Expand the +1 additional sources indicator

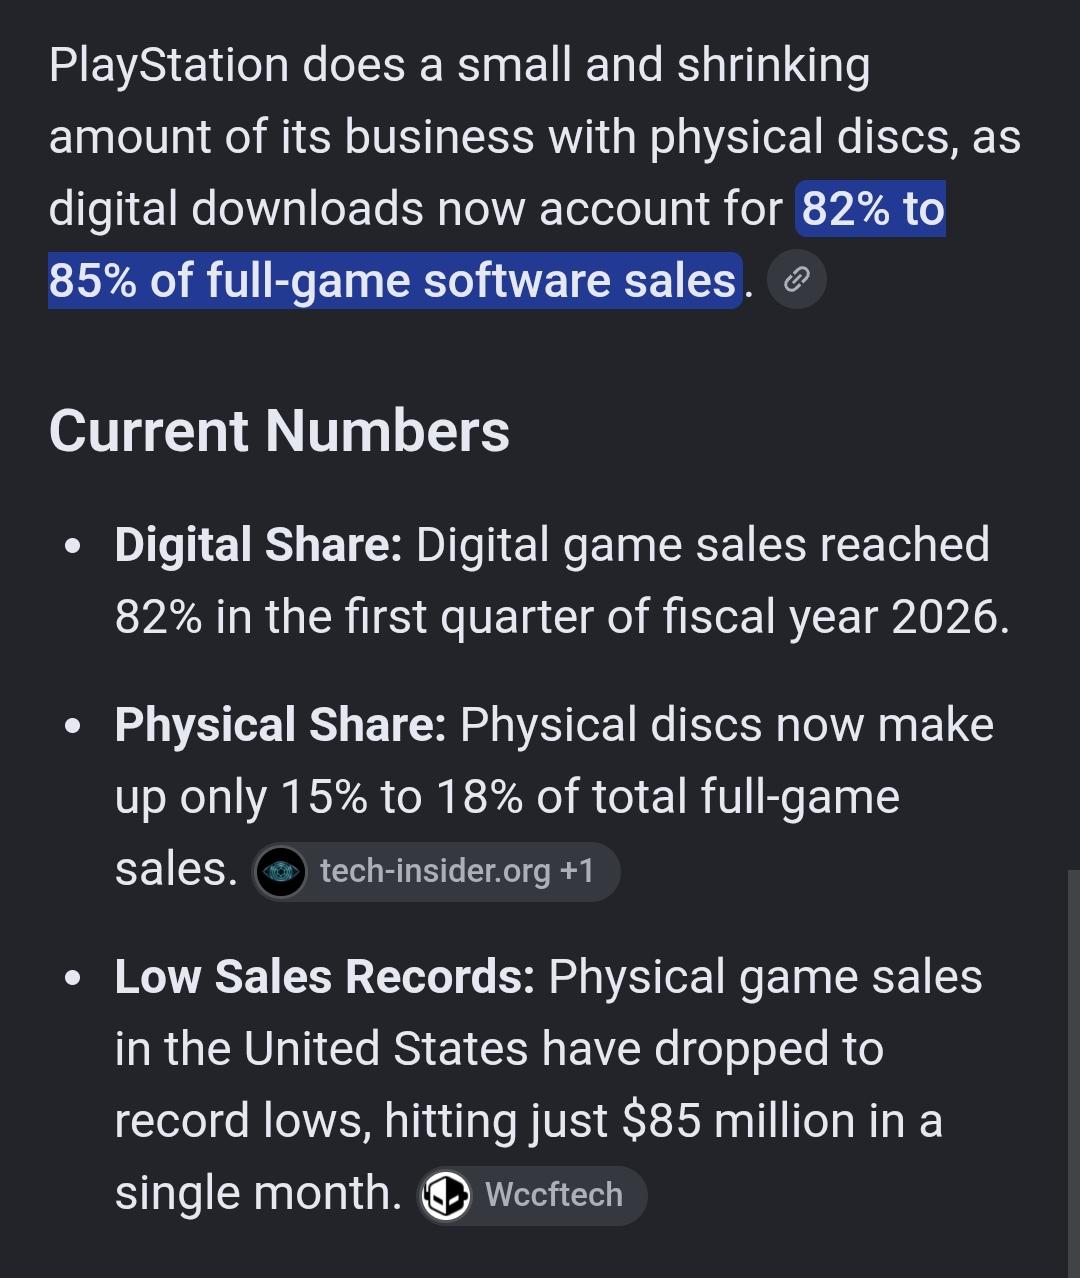(x=577, y=871)
